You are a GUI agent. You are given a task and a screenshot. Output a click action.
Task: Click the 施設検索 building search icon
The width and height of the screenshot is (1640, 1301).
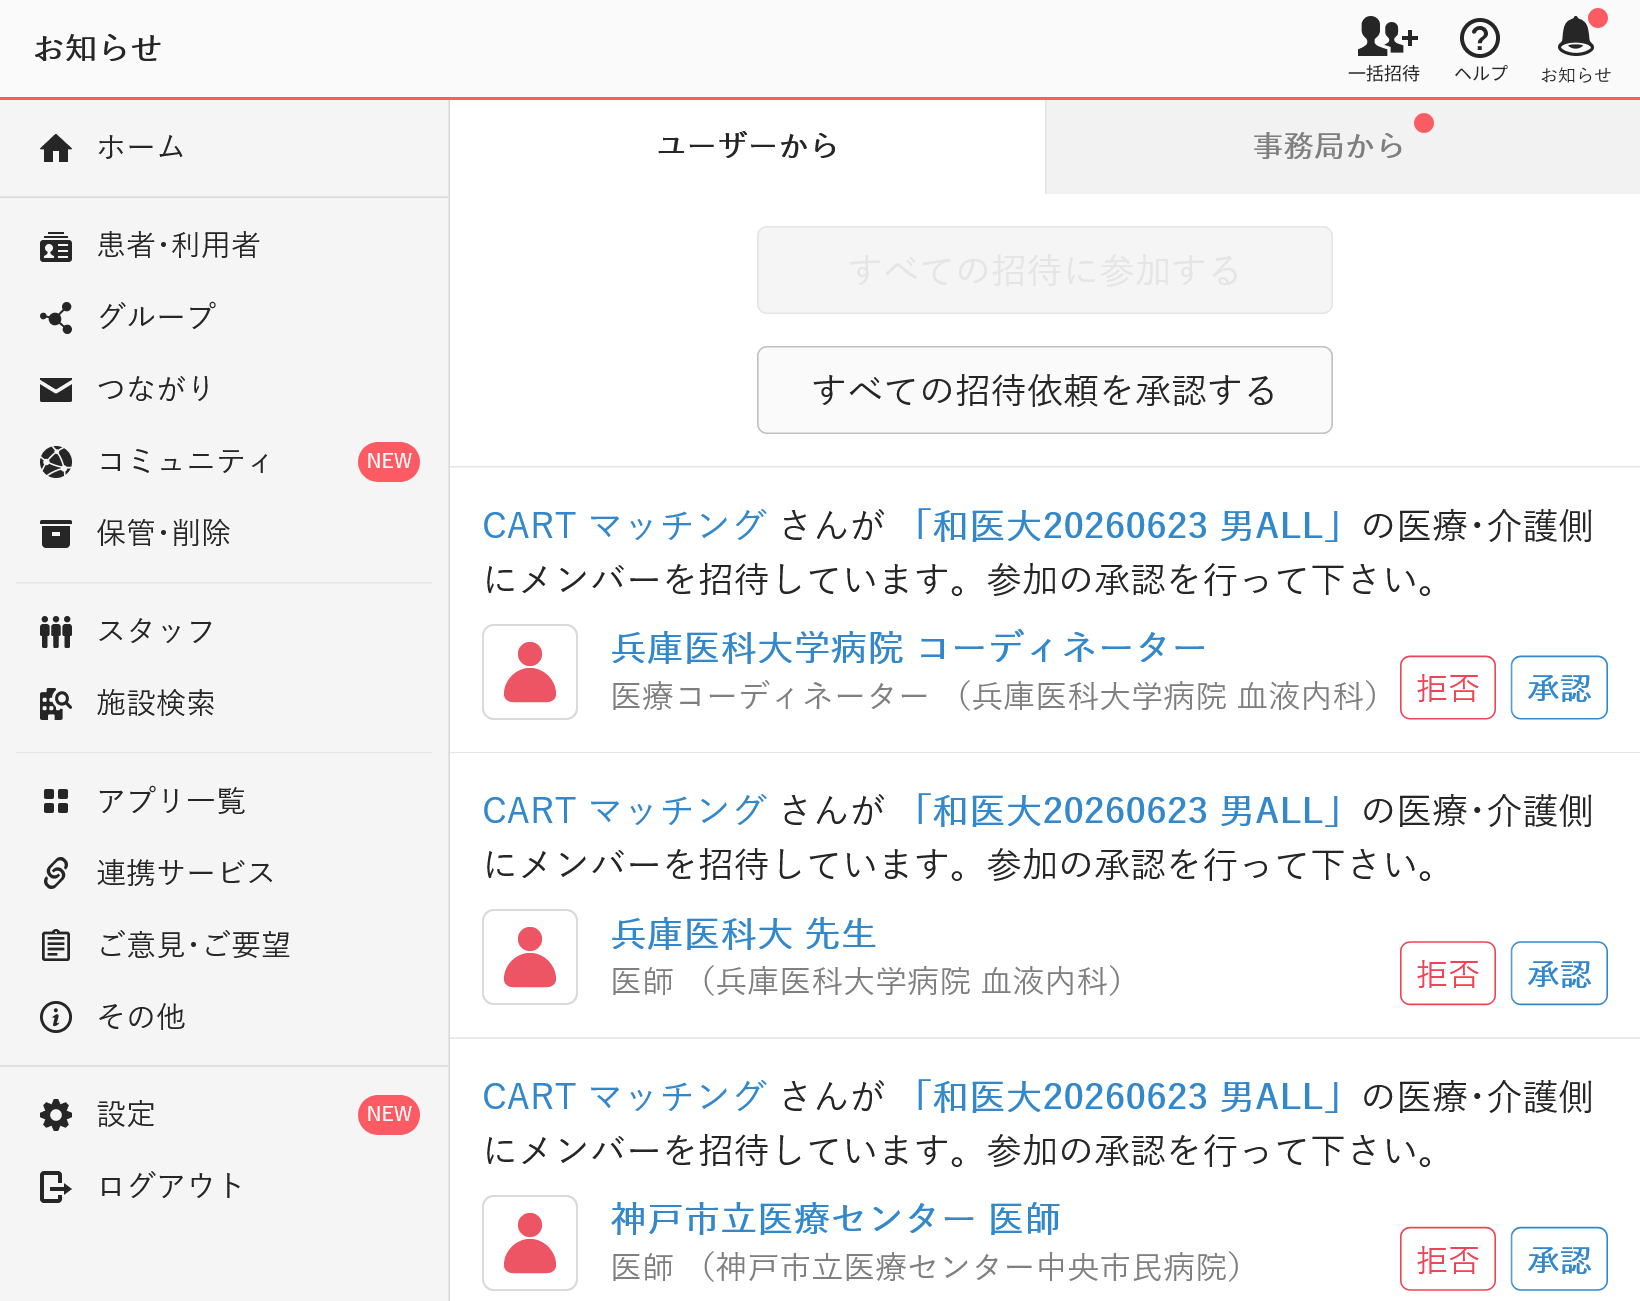56,704
